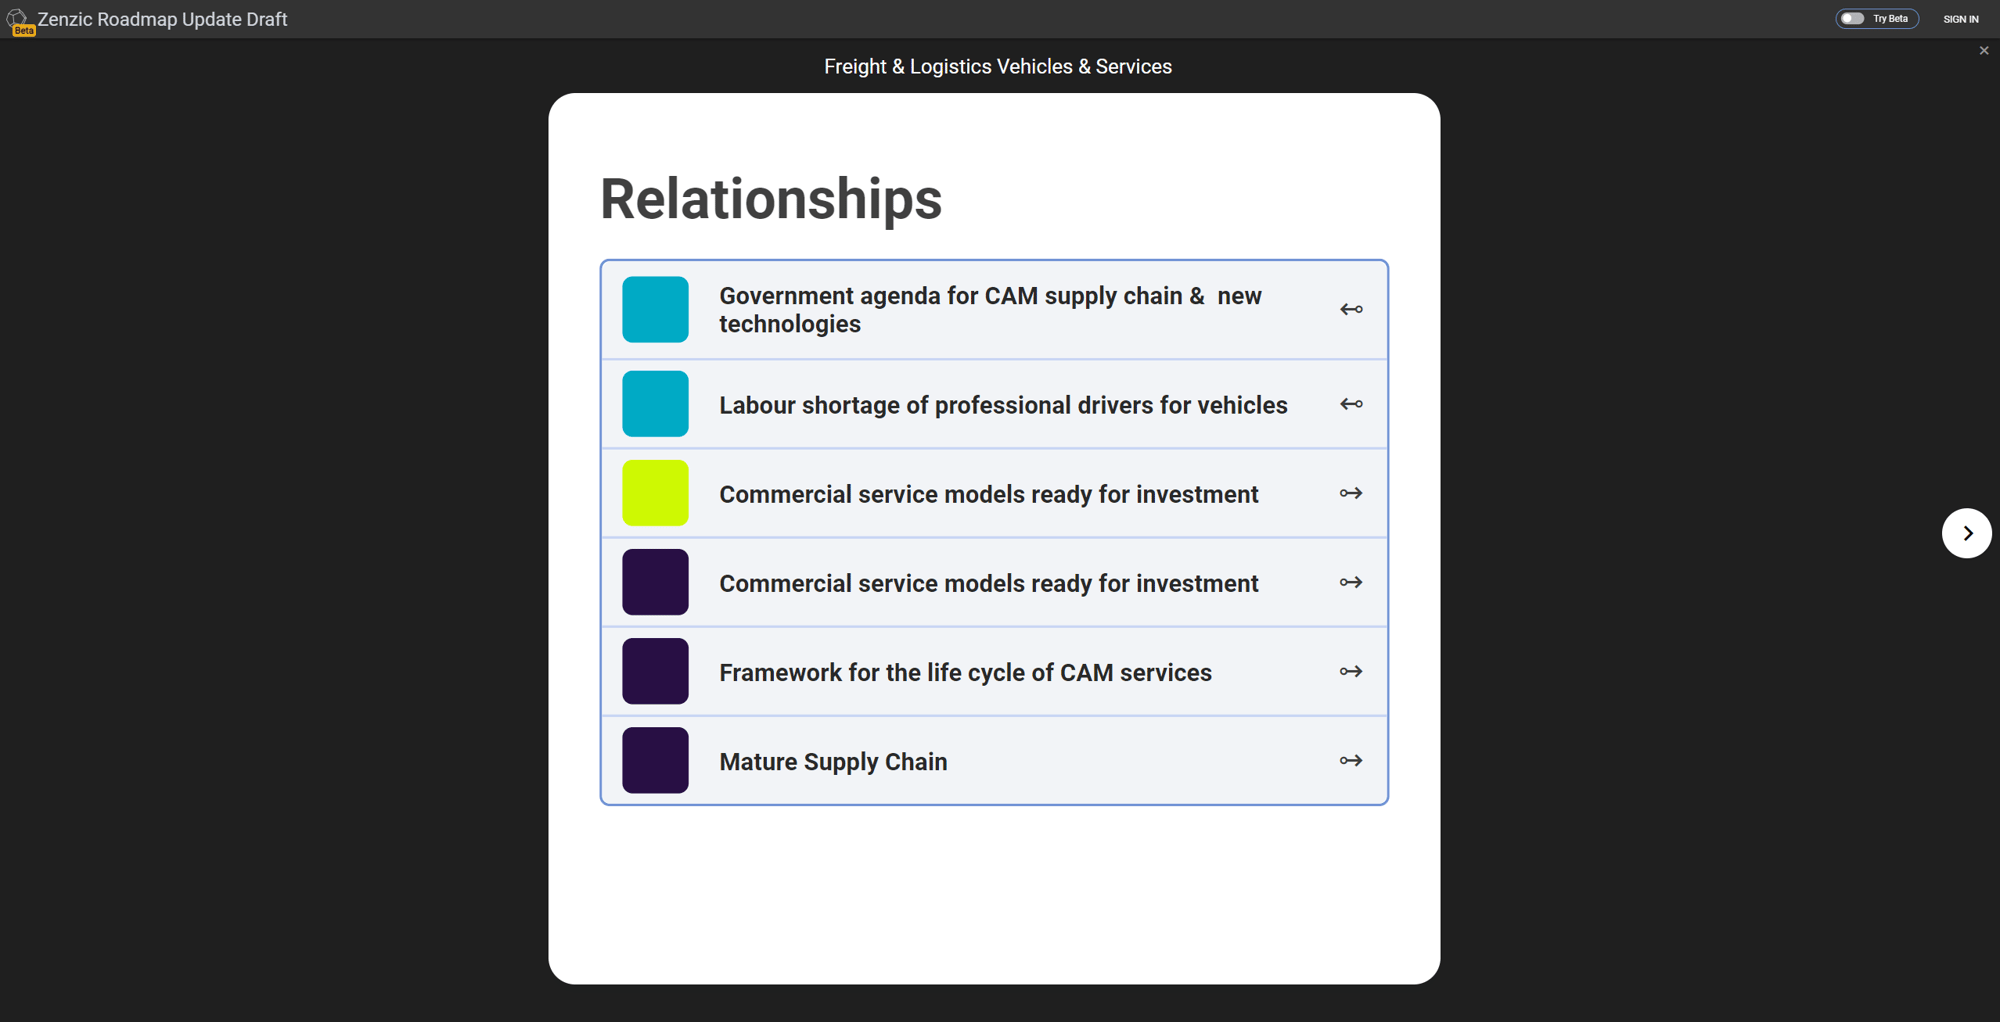Click the arrow icon on Labour shortage row
This screenshot has height=1022, width=2000.
[x=1350, y=404]
